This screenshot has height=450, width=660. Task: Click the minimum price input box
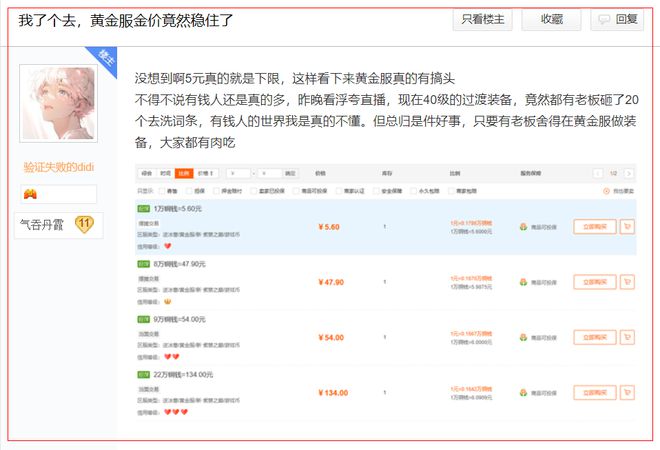coord(239,173)
